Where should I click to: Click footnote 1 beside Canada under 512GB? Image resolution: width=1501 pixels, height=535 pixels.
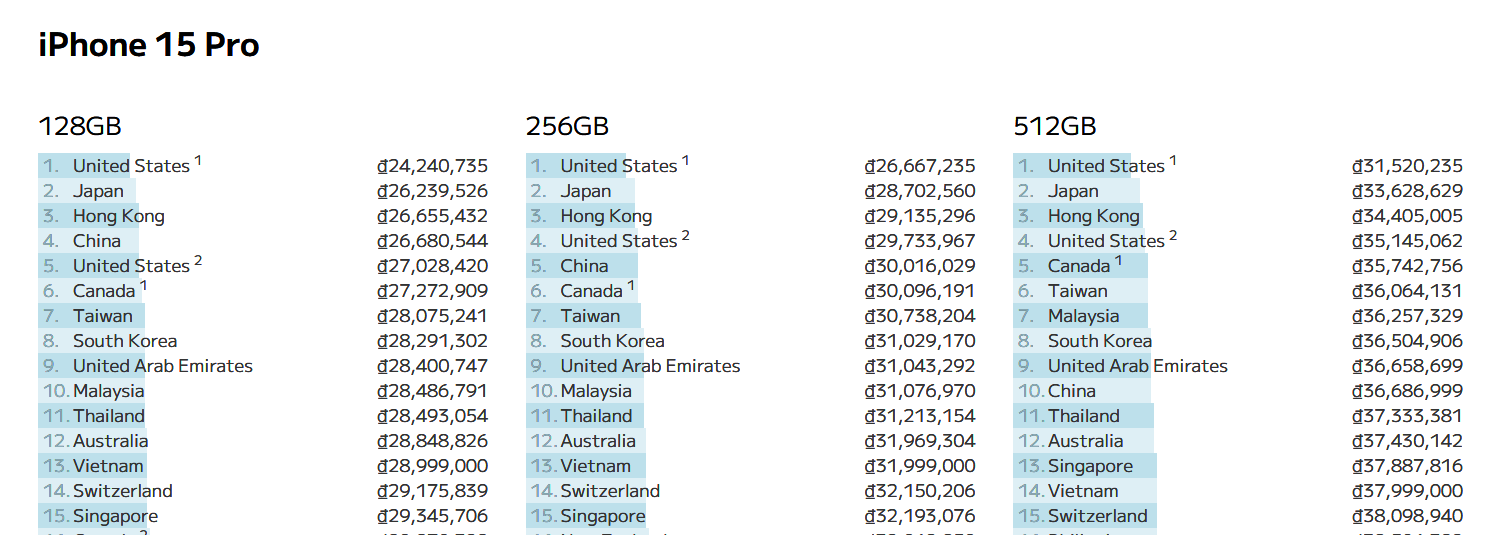tap(1118, 261)
